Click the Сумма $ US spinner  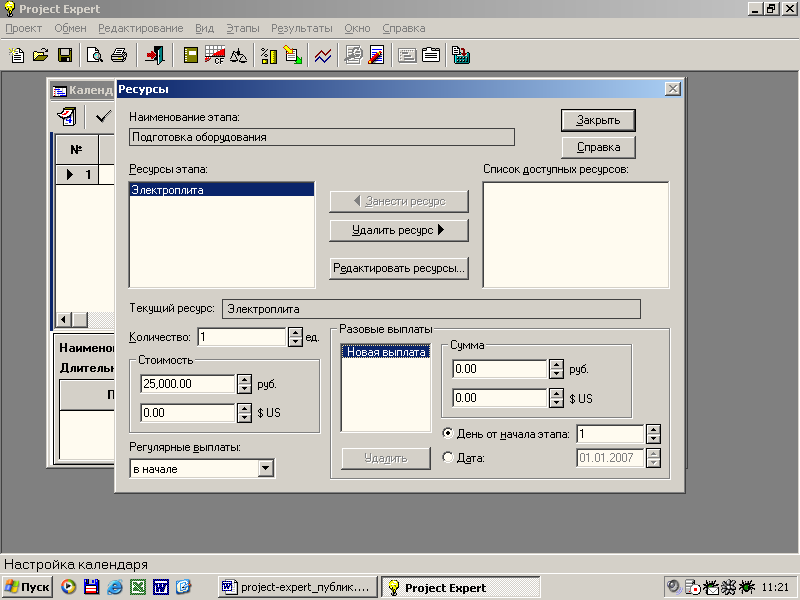(x=557, y=398)
